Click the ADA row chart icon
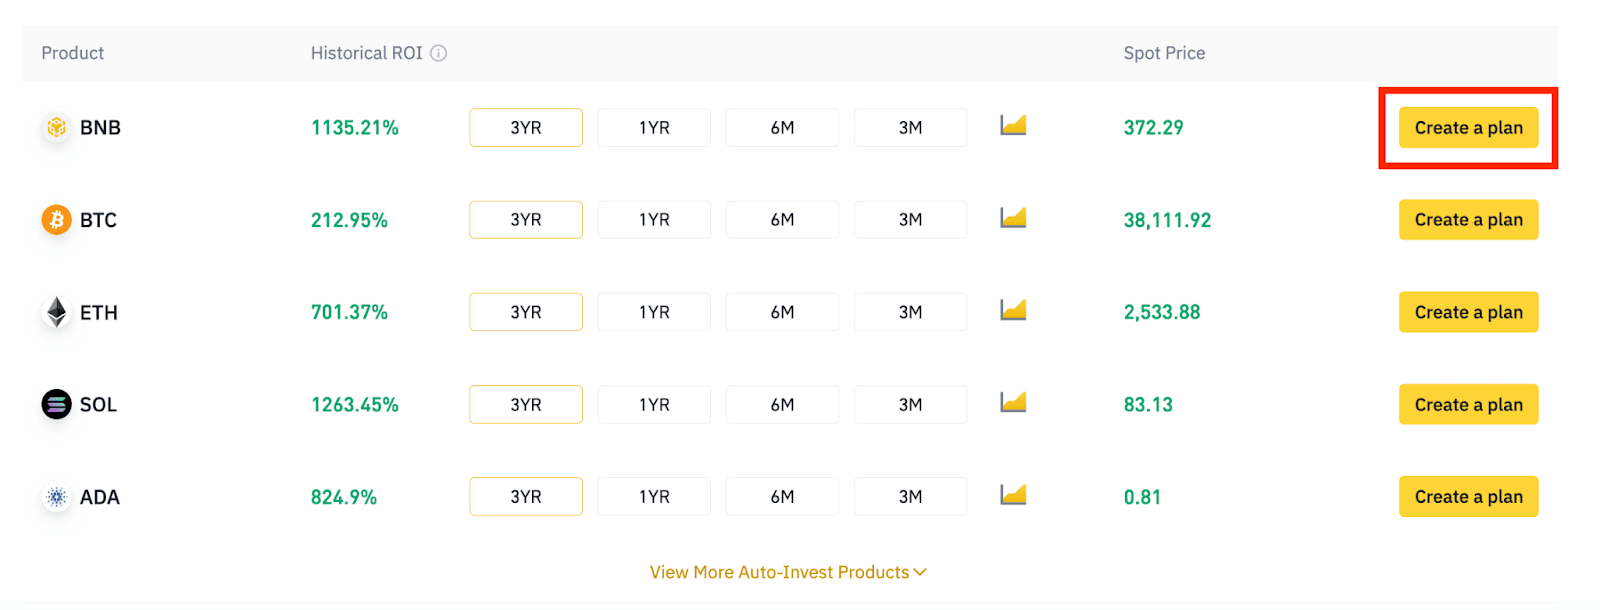The width and height of the screenshot is (1600, 610). coord(1013,495)
